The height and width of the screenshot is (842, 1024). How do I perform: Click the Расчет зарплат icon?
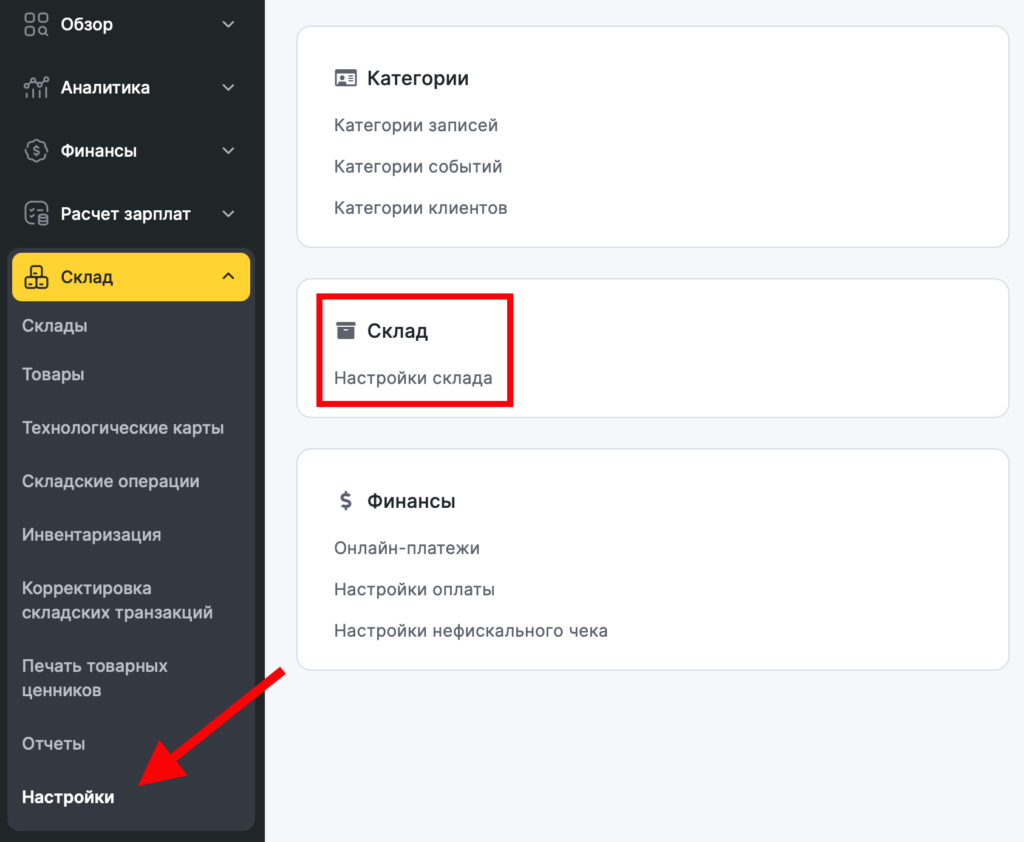pos(36,214)
